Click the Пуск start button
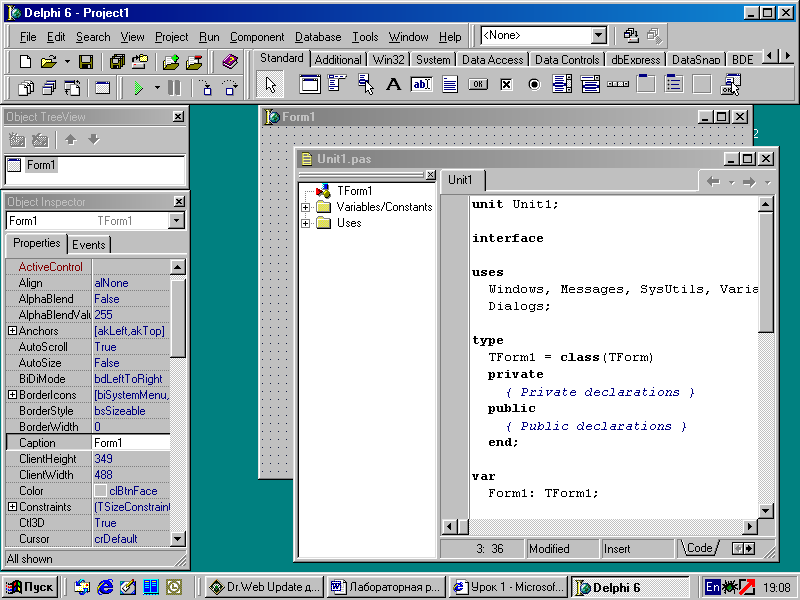Viewport: 800px width, 600px height. pyautogui.click(x=30, y=587)
